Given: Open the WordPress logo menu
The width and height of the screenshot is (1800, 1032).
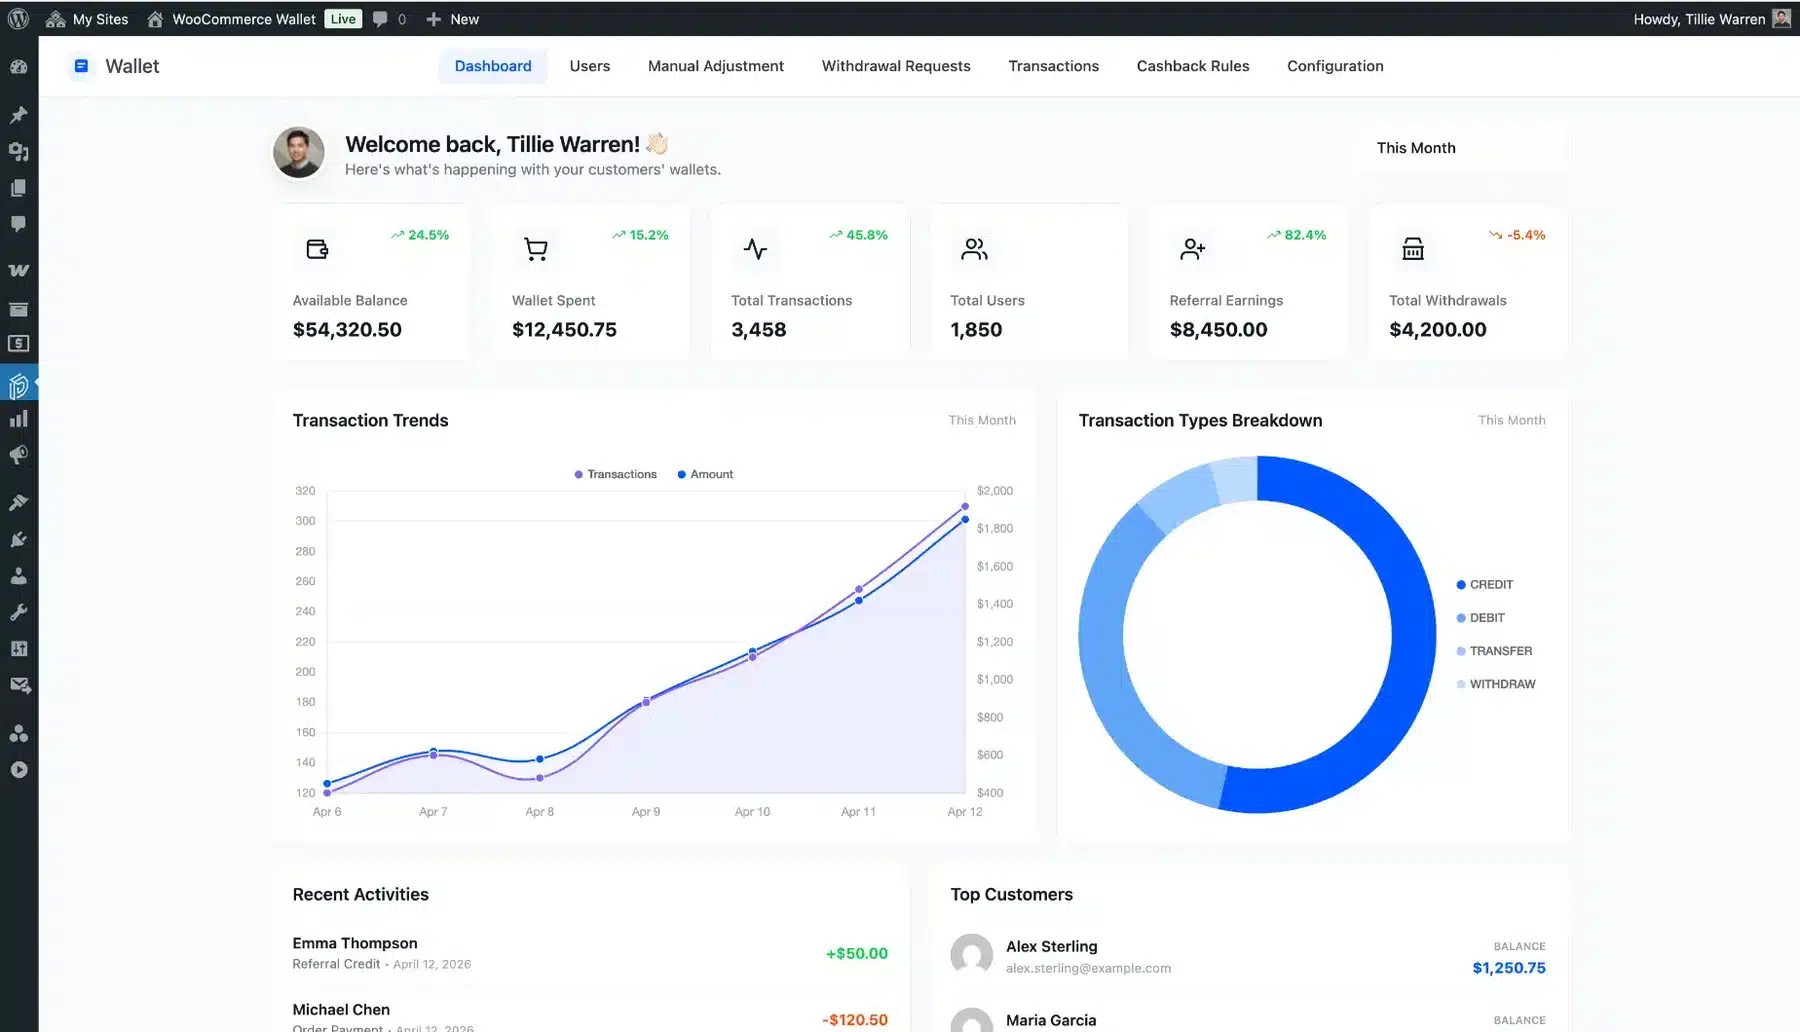Looking at the screenshot, I should (18, 19).
